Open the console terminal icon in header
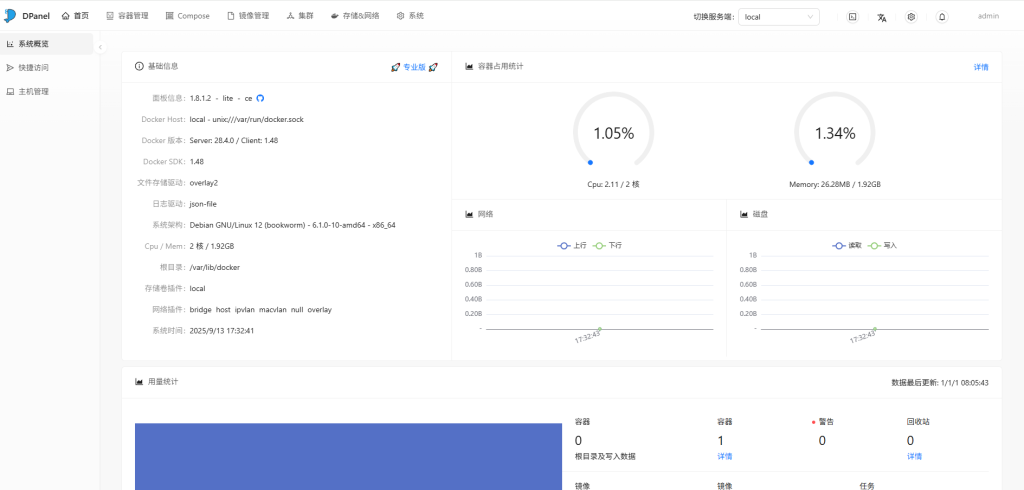The image size is (1024, 490). click(852, 17)
